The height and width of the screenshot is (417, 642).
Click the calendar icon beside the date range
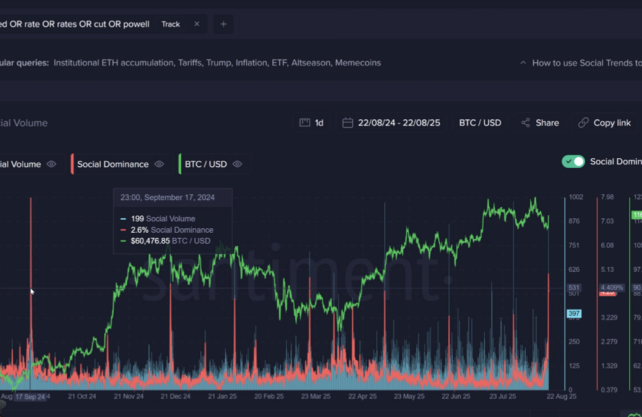click(x=348, y=123)
